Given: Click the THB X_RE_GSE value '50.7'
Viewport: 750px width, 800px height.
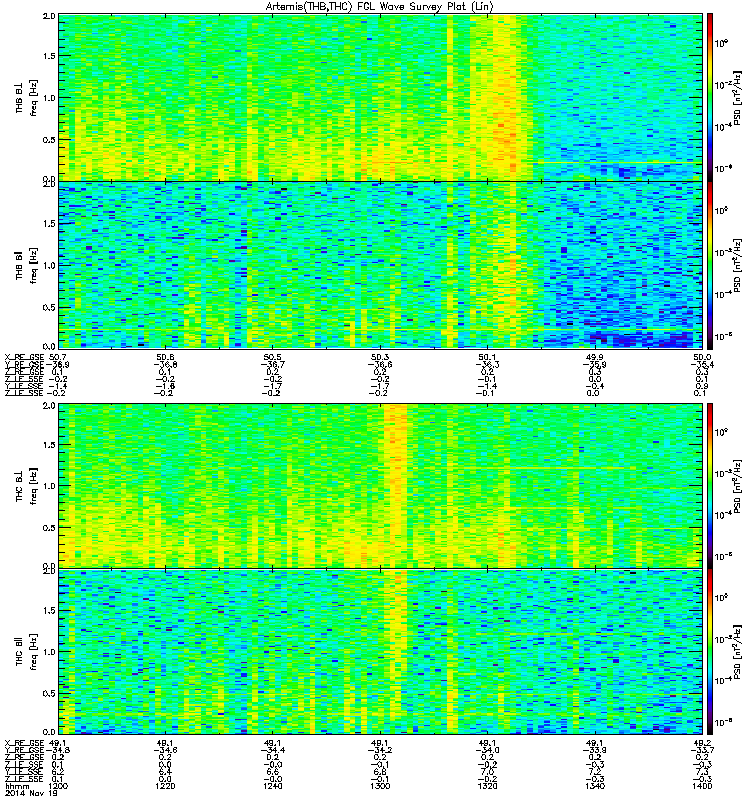Looking at the screenshot, I should click(58, 357).
